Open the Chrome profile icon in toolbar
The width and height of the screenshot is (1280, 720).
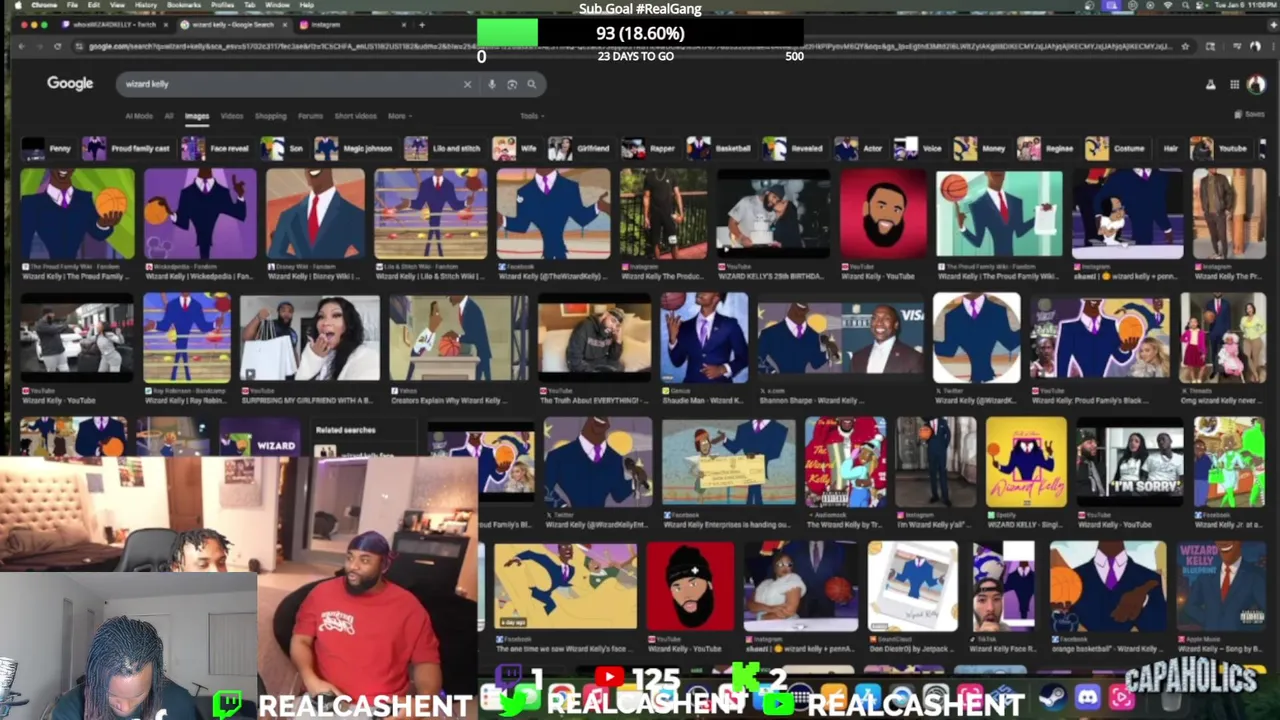pos(1255,46)
